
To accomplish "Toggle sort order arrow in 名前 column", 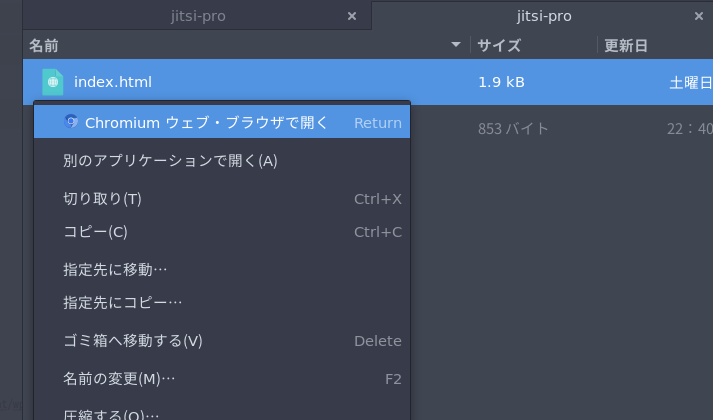I will point(456,45).
